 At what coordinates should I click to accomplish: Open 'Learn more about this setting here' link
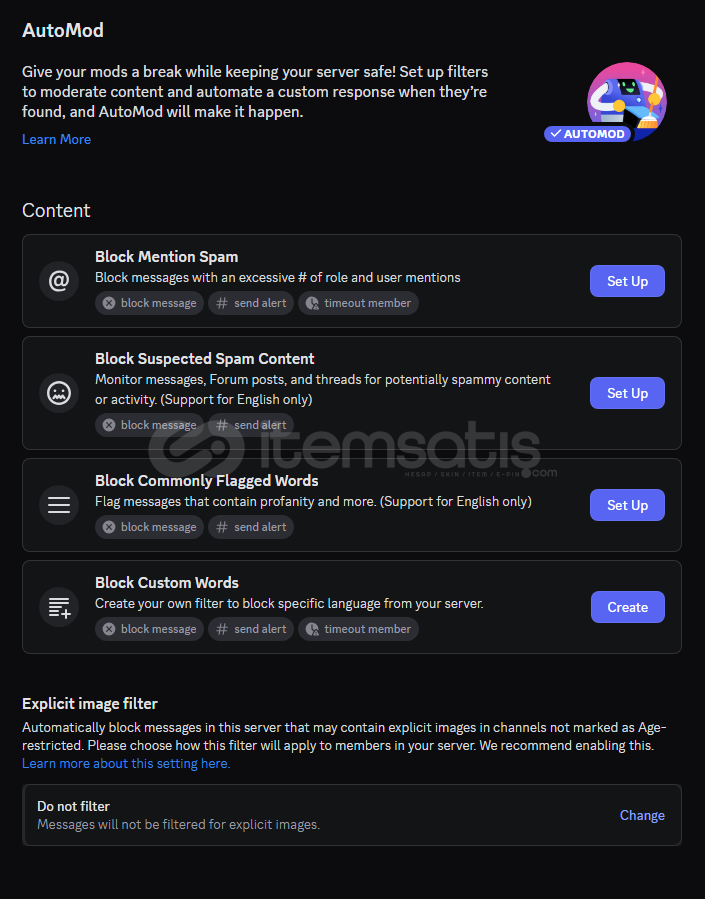(x=126, y=764)
